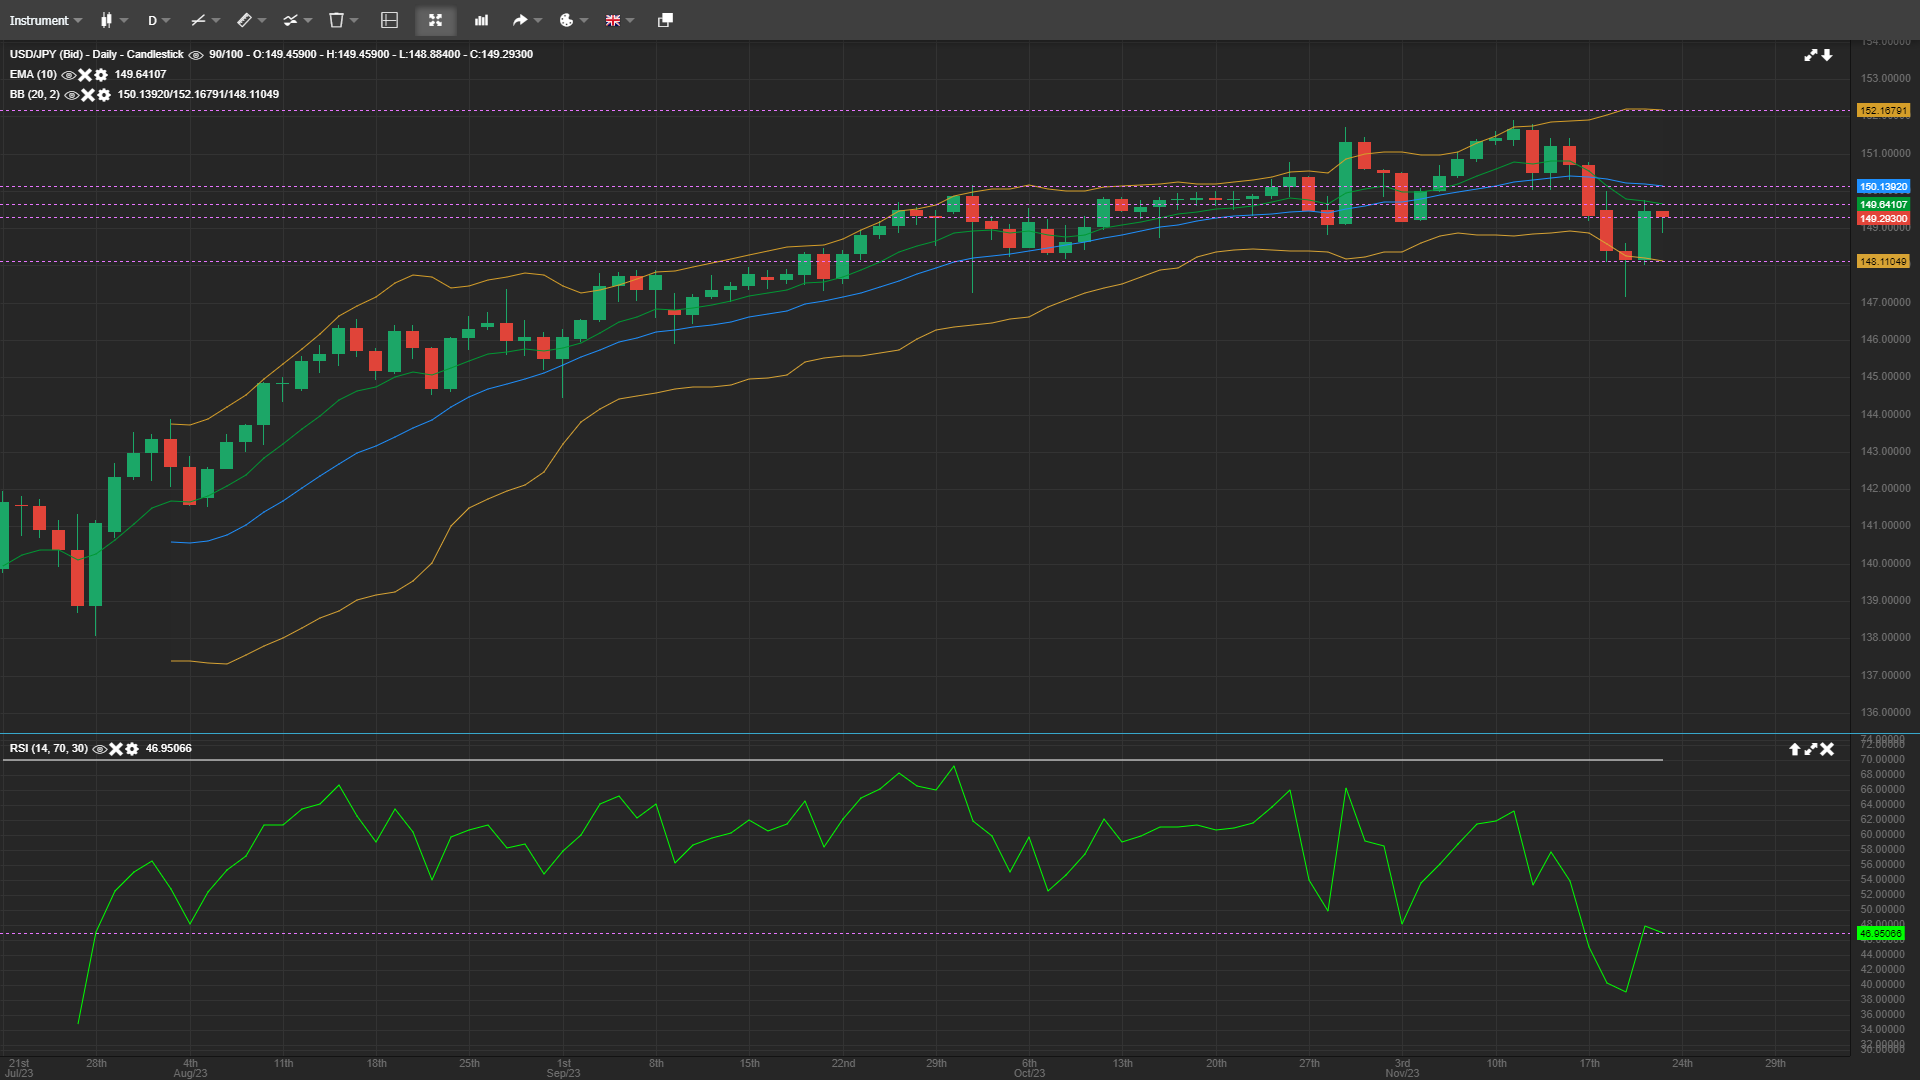Click the EMA value 149.64107 text
This screenshot has width=1920, height=1080.
tap(140, 75)
